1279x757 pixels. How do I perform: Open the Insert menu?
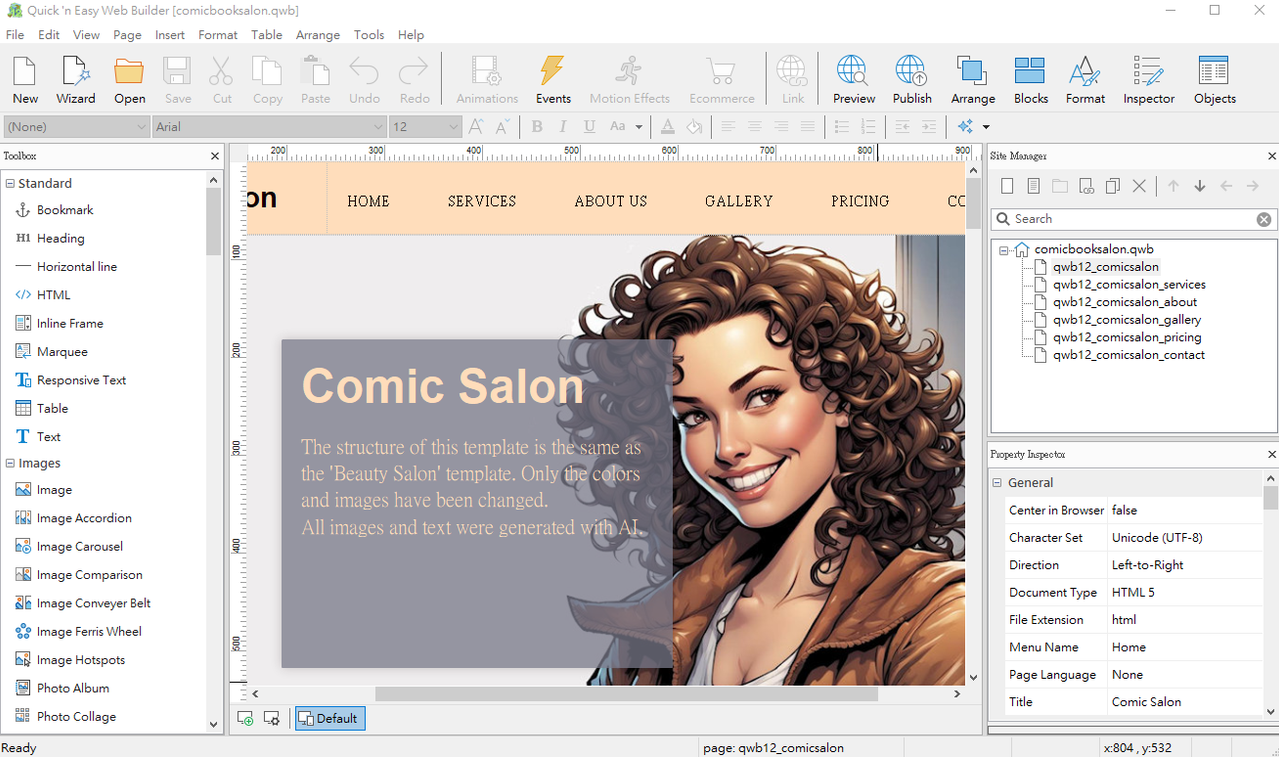(169, 35)
